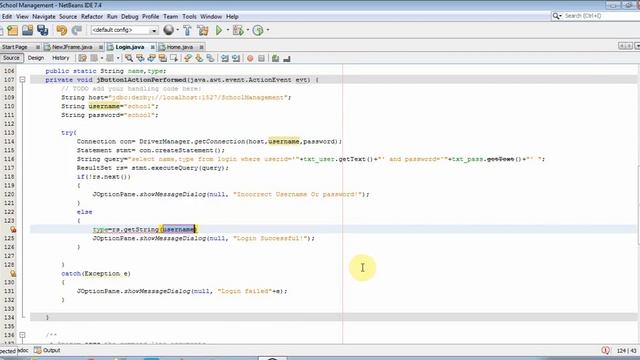Expand the globe browser dropdown arrow
Screen dimensions: 640x360
pos(178,30)
